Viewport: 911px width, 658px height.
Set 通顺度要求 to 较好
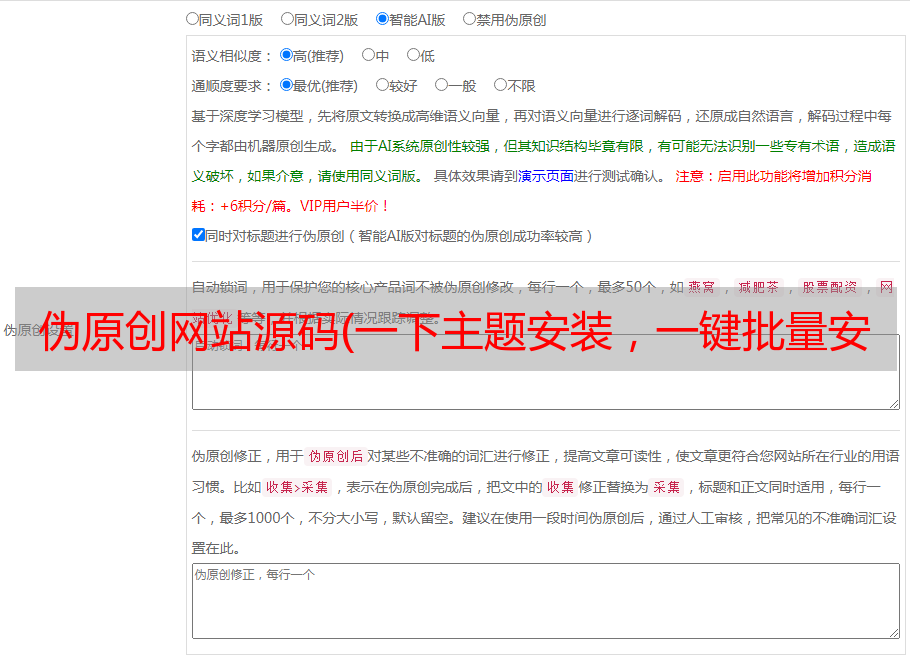click(x=382, y=85)
